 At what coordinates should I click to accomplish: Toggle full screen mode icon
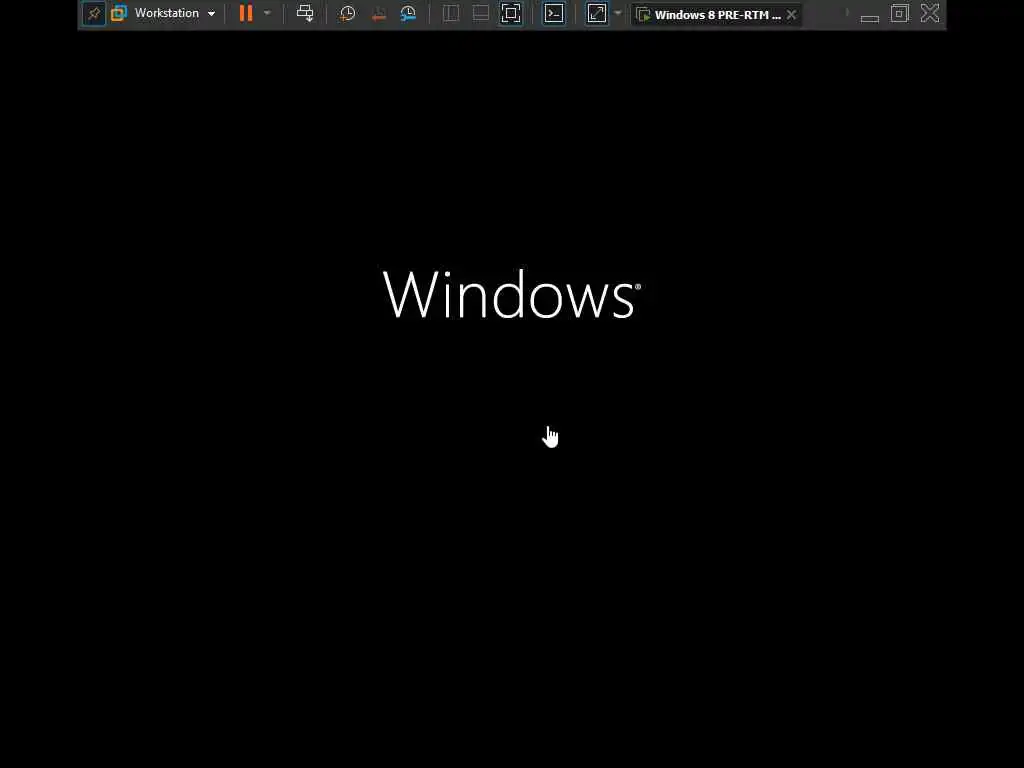511,13
